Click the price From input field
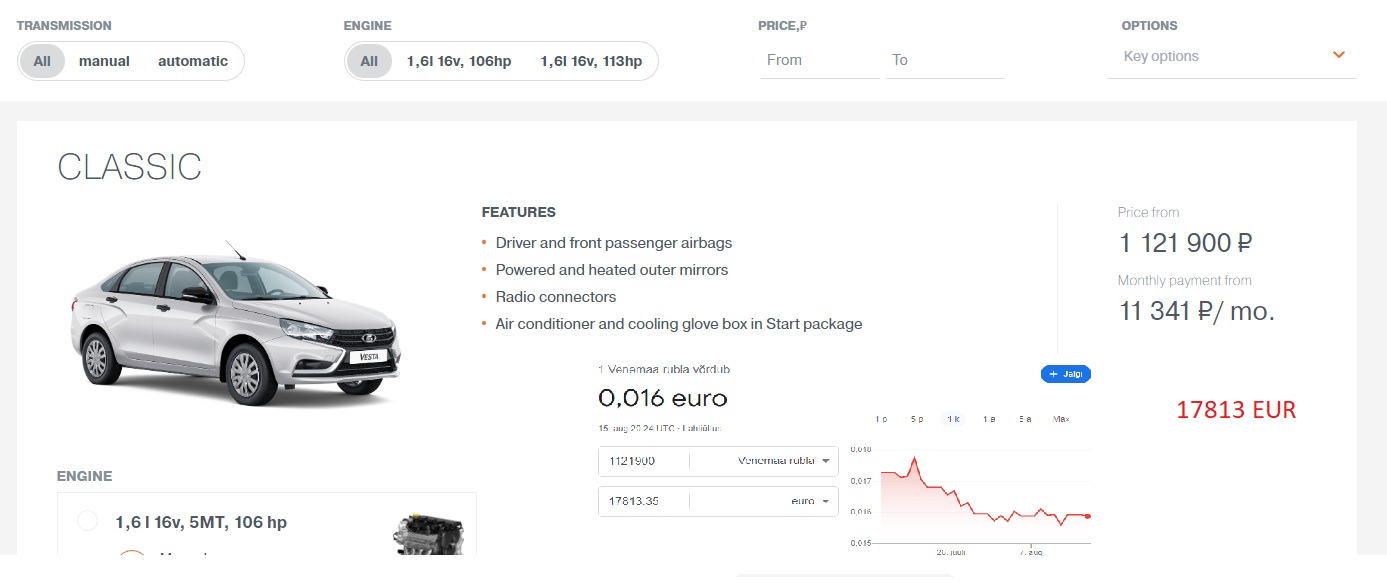The height and width of the screenshot is (583, 1387). pos(819,60)
